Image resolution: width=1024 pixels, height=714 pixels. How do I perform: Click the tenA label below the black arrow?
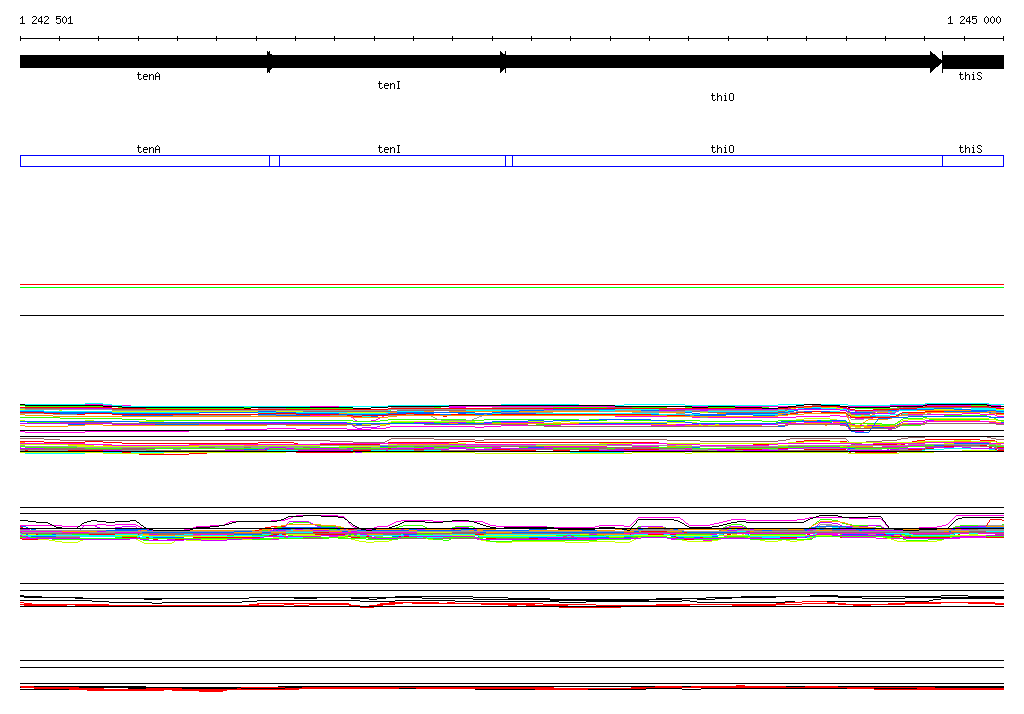148,76
